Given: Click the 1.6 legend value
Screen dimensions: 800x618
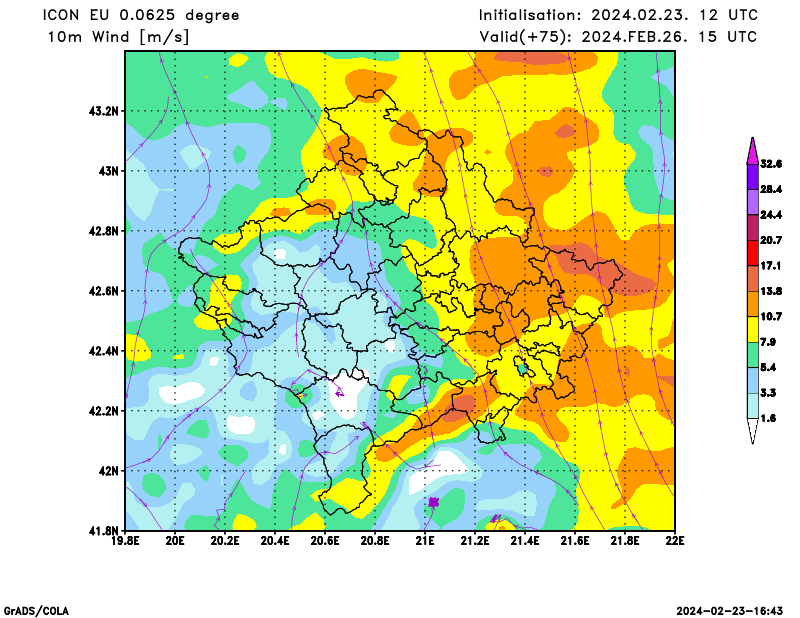Looking at the screenshot, I should [x=768, y=418].
